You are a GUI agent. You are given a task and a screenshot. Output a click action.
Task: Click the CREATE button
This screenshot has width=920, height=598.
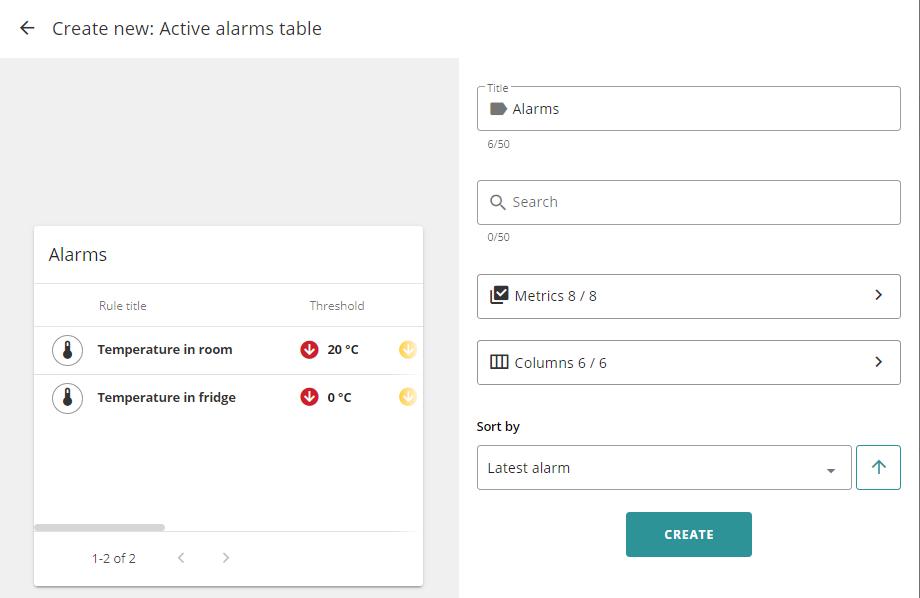click(689, 535)
